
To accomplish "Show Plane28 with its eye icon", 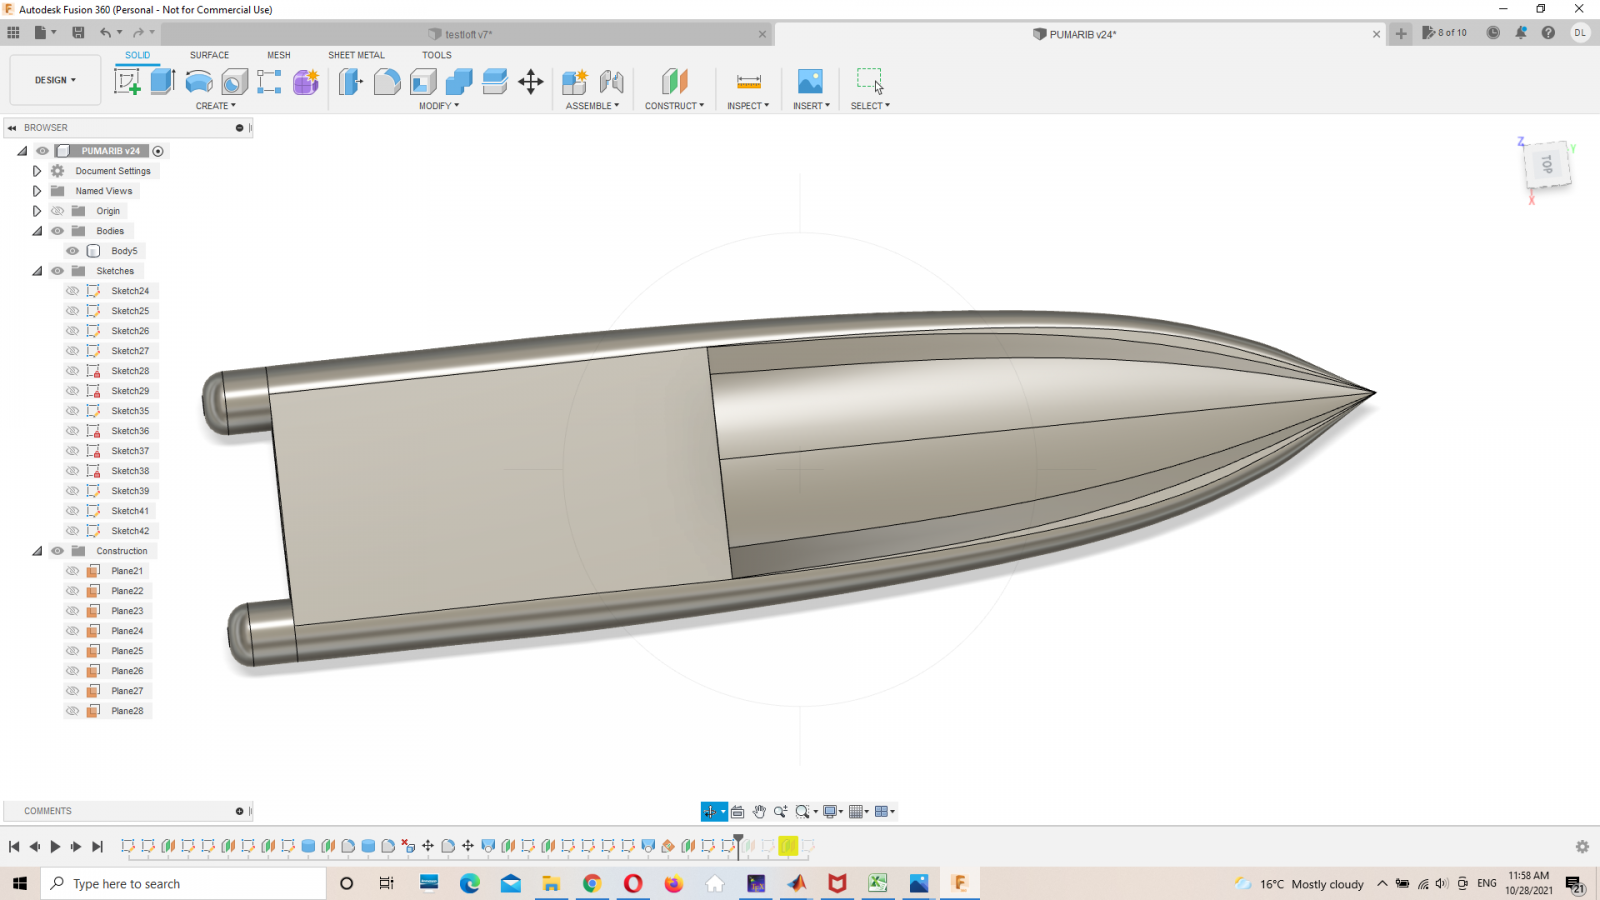I will 73,711.
